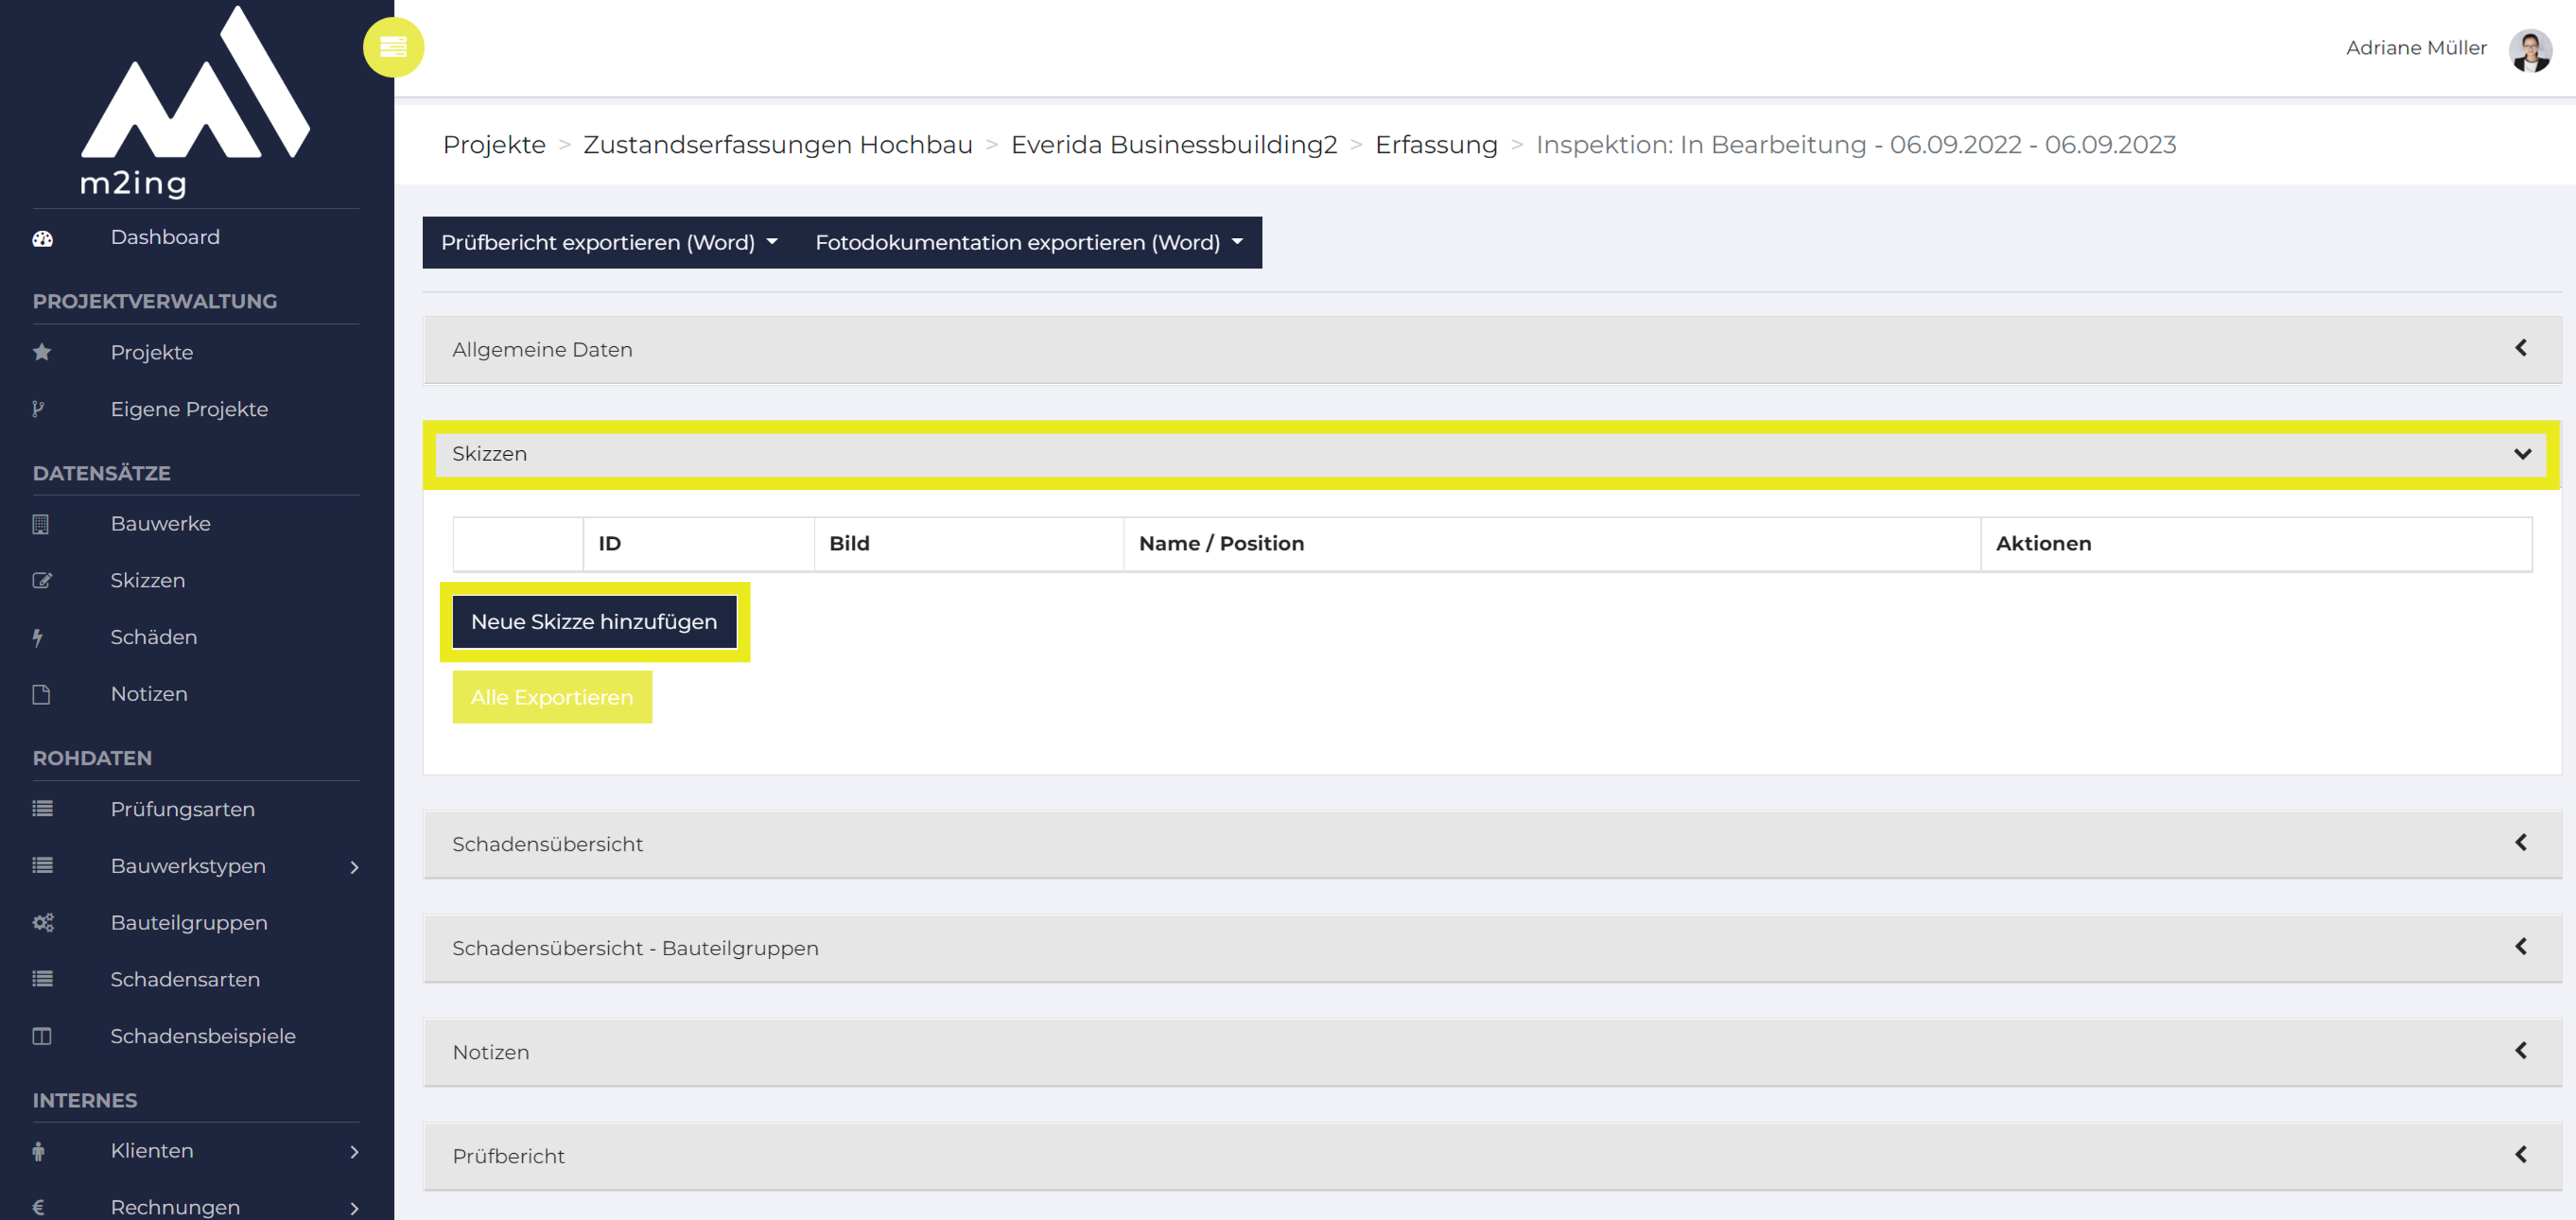Screen dimensions: 2576x1220
Task: Click the Neue Skizze hinzufügen button
Action: pos(595,622)
